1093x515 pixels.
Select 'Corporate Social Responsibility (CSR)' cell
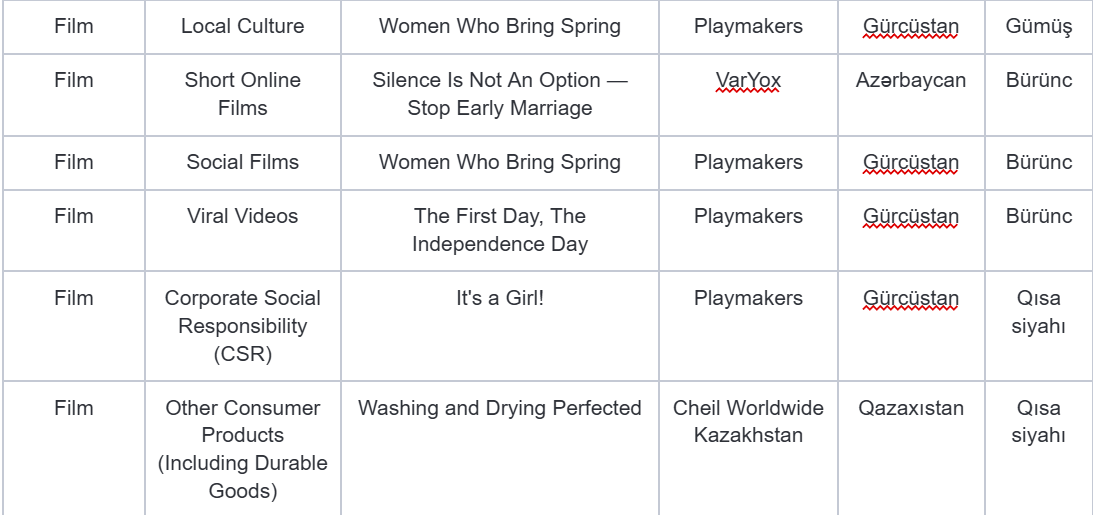pos(243,325)
